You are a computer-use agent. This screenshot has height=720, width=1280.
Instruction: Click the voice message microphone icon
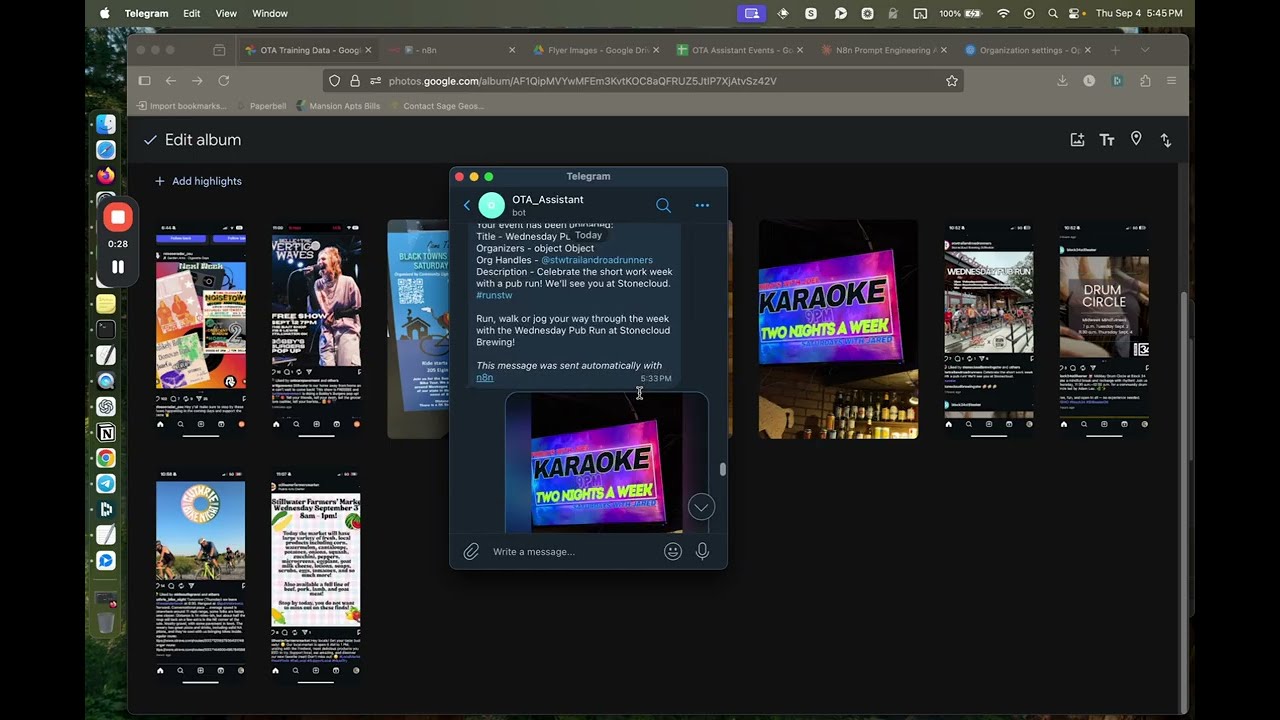pos(702,551)
